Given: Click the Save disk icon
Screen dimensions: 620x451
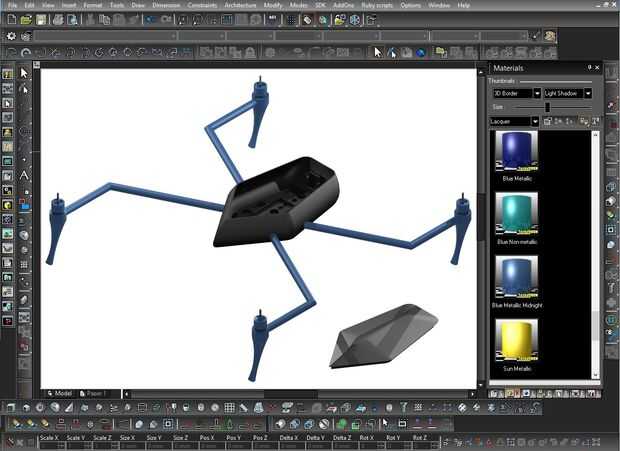Looking at the screenshot, I should point(41,19).
